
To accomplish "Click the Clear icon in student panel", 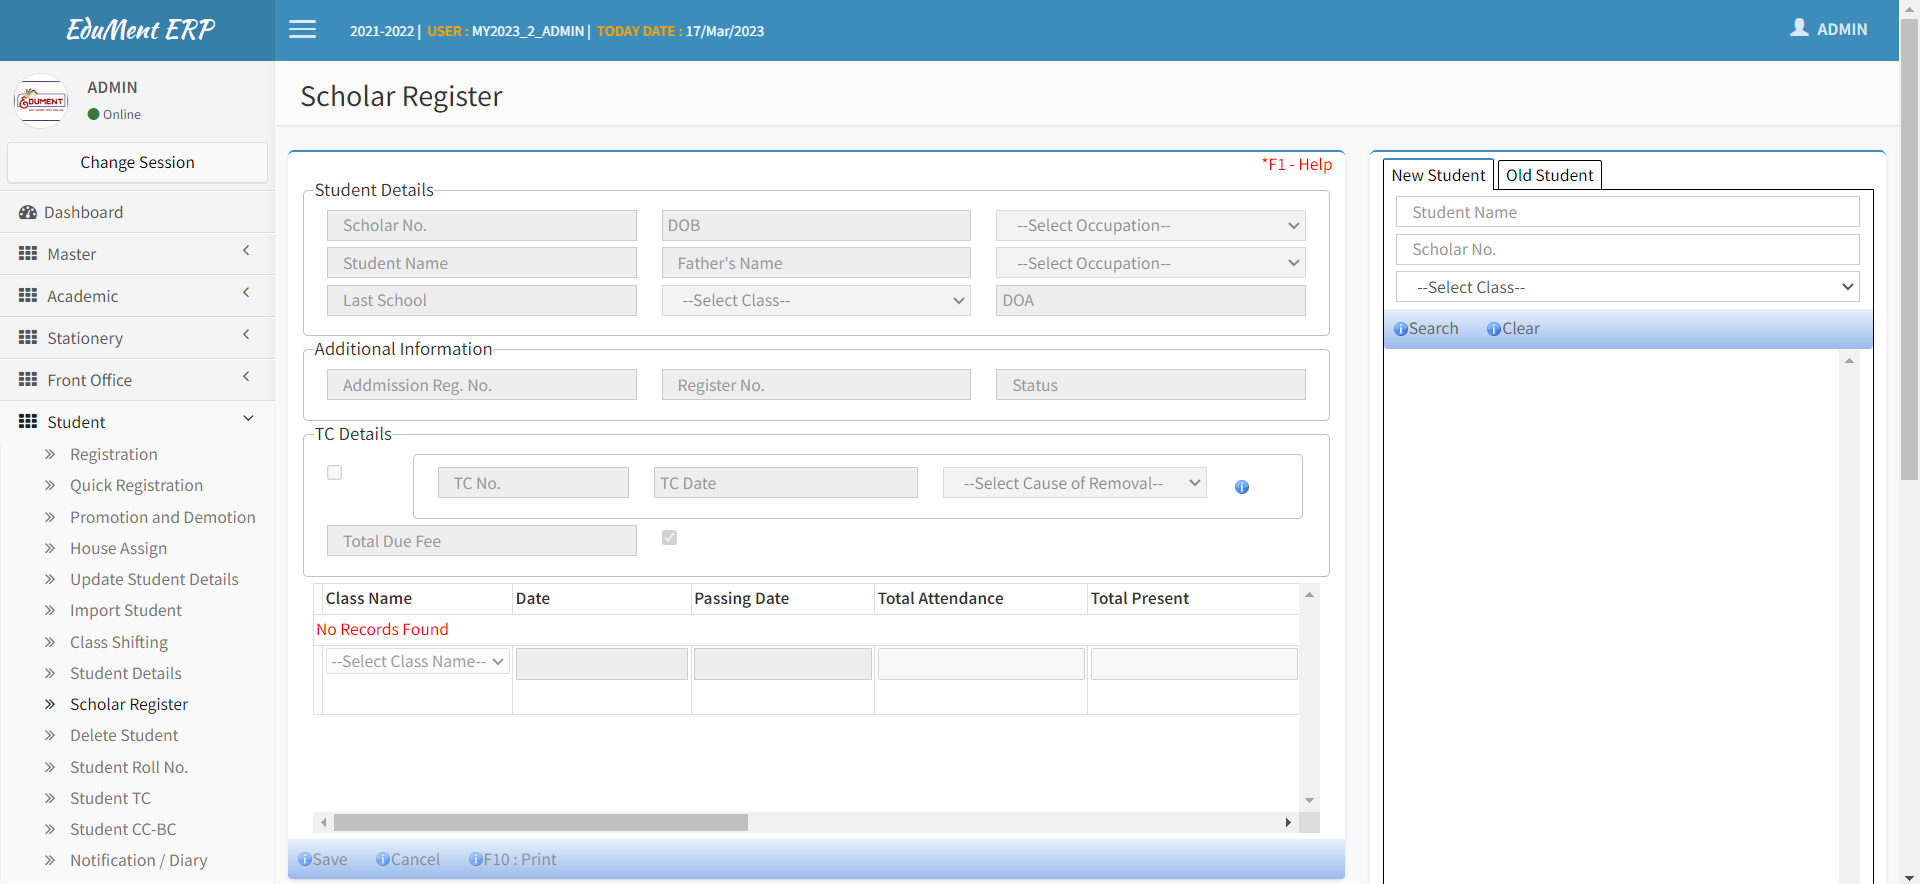I will pyautogui.click(x=1493, y=329).
